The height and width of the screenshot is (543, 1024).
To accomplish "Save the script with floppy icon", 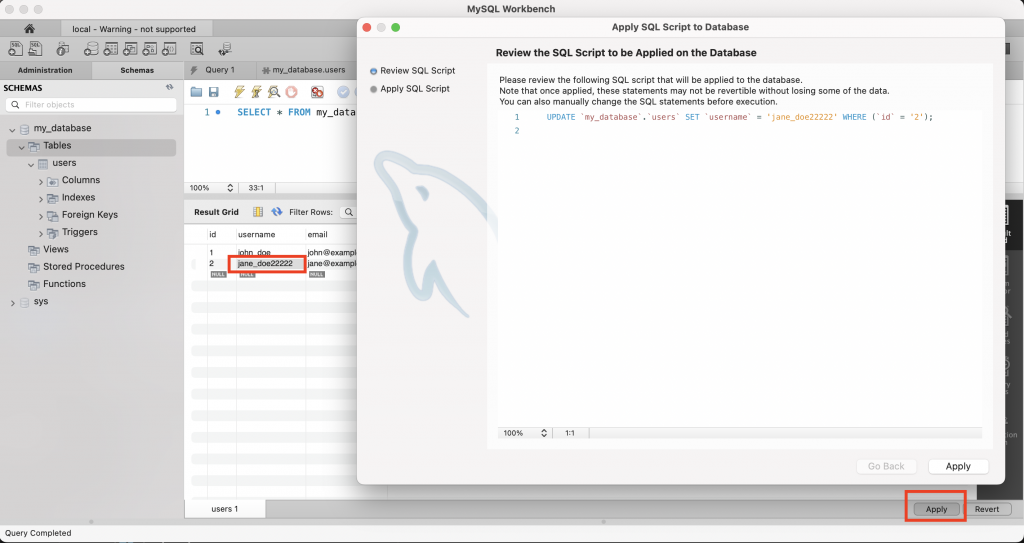I will pyautogui.click(x=214, y=92).
